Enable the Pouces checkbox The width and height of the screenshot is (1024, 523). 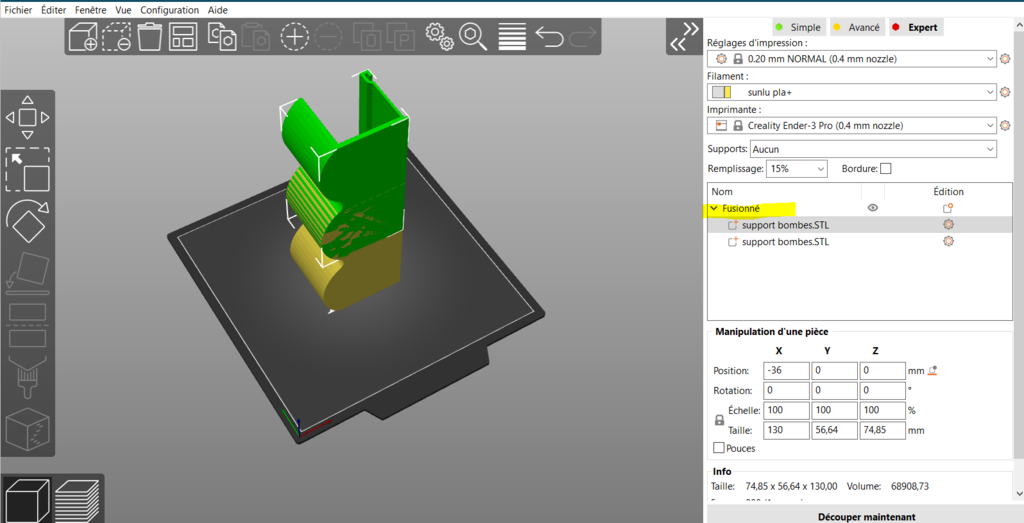coord(719,448)
